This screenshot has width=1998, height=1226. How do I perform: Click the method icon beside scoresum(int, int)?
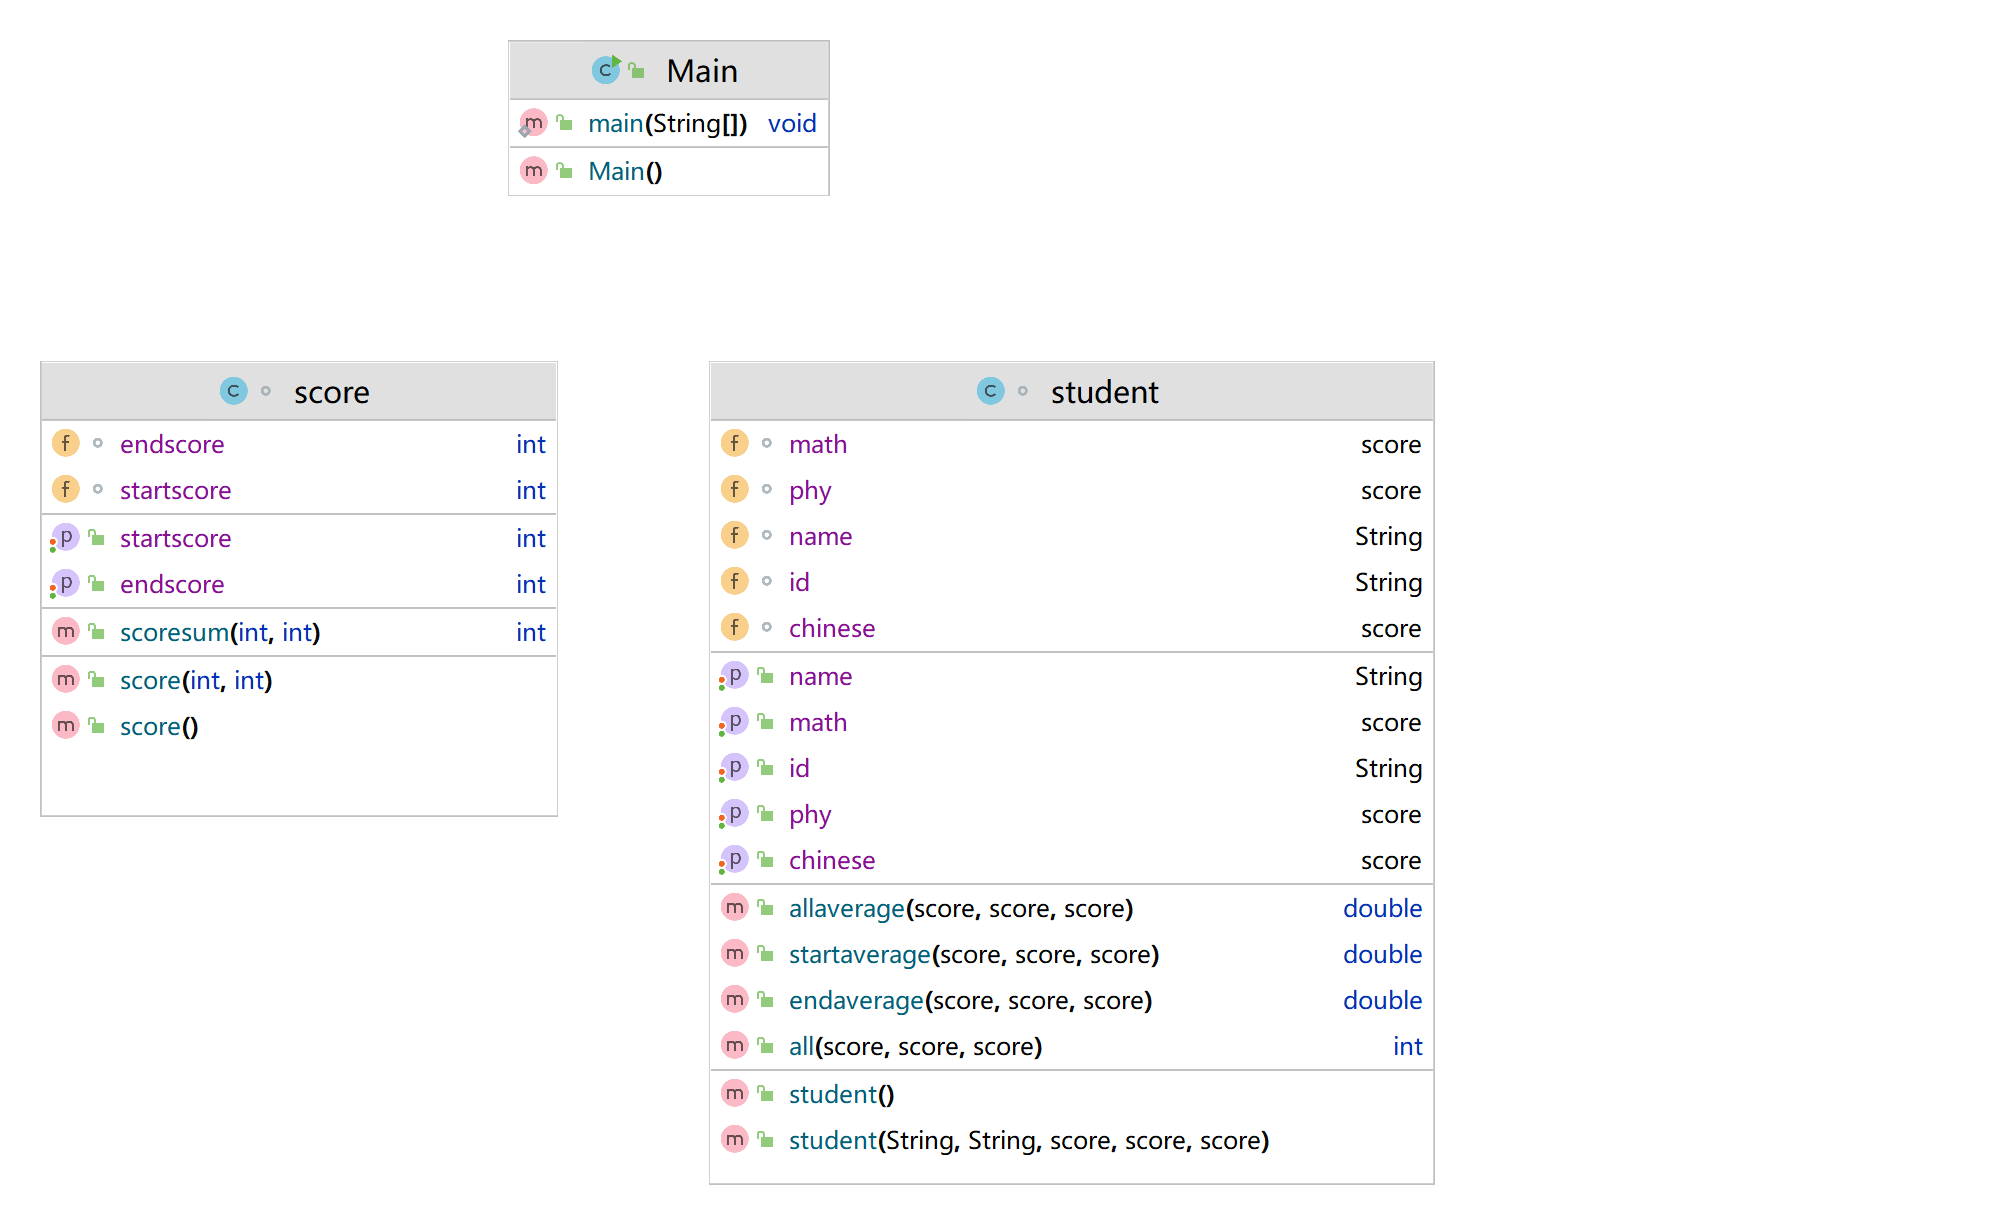click(x=66, y=632)
